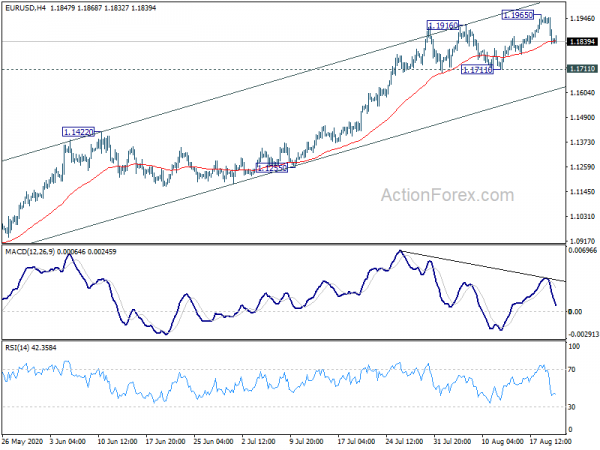The image size is (600, 450).
Task: Click the 1.11450 price axis value
Action: [582, 192]
